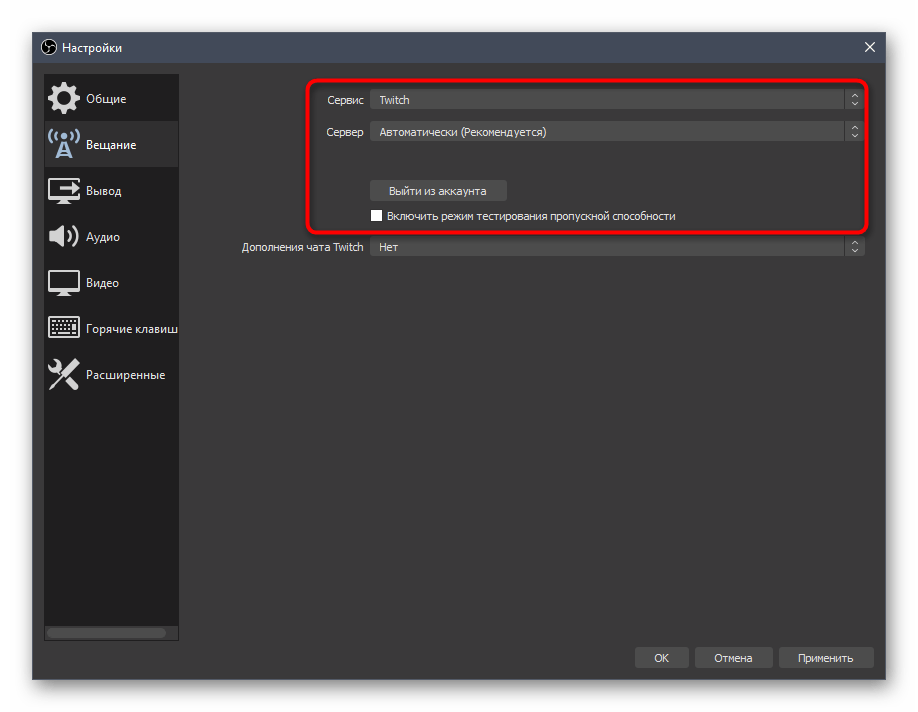Click the keyboard icon for Горячие клавиши
This screenshot has height=712, width=918.
coord(64,328)
